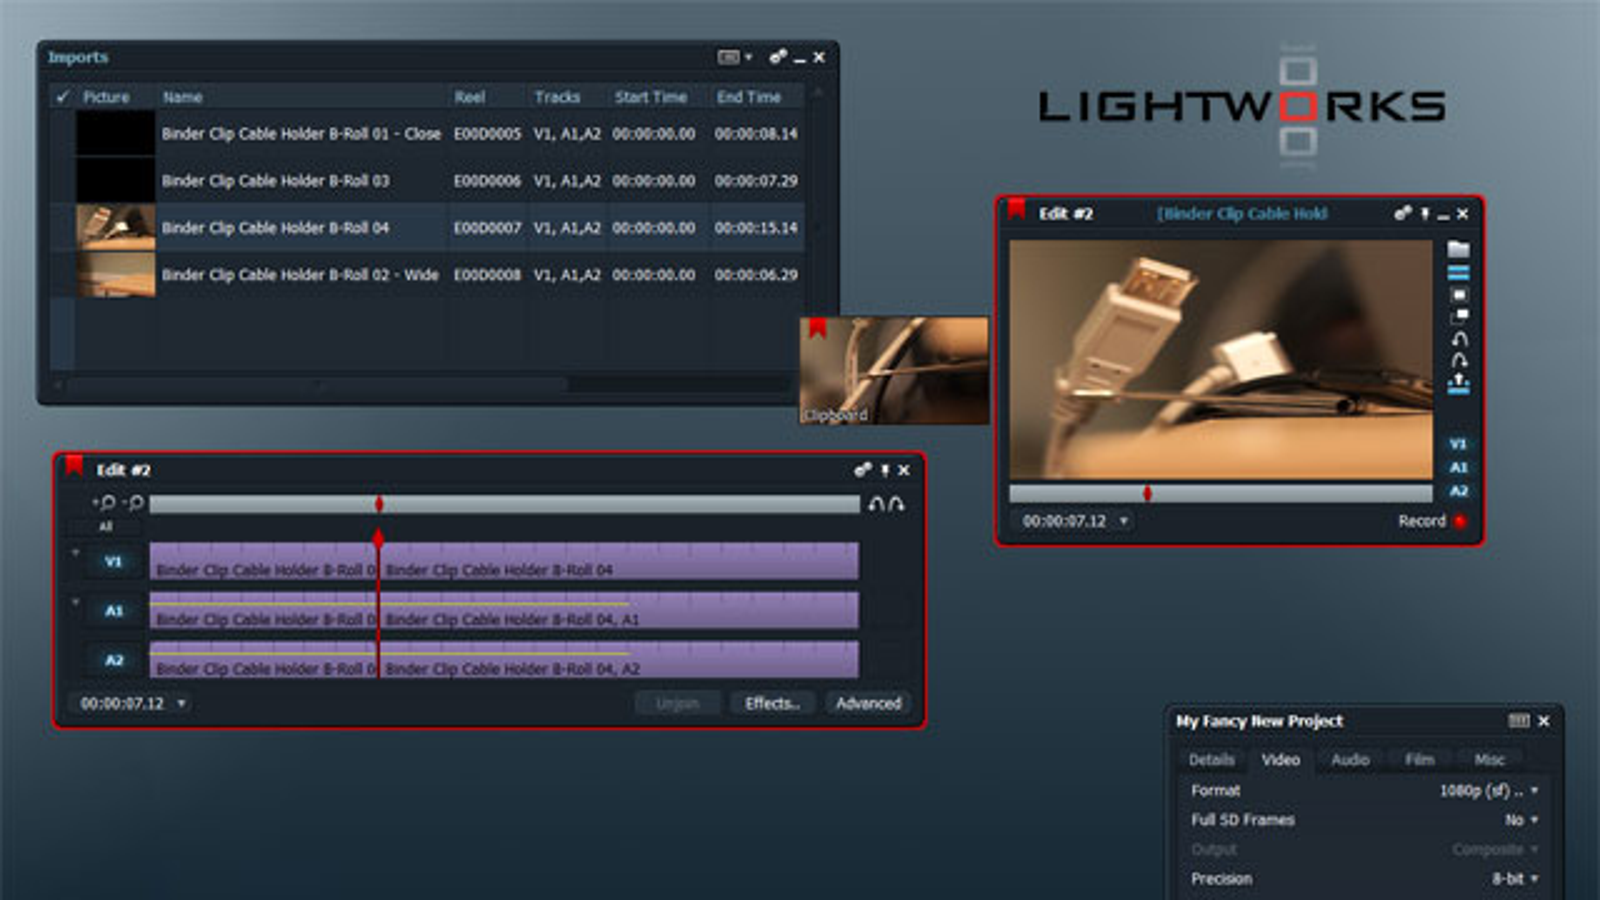Image resolution: width=1600 pixels, height=900 pixels.
Task: Click the right redo arrow in the timeline
Action: click(x=896, y=504)
